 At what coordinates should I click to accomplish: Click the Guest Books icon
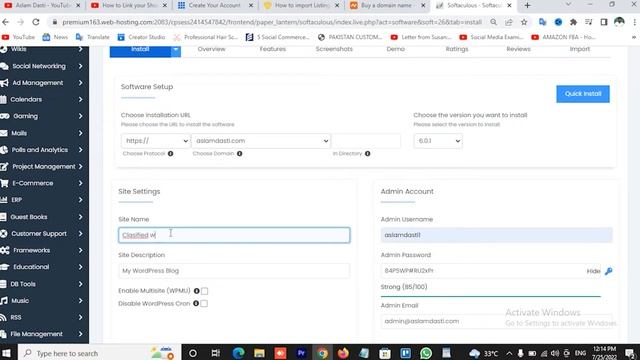pyautogui.click(x=3, y=217)
